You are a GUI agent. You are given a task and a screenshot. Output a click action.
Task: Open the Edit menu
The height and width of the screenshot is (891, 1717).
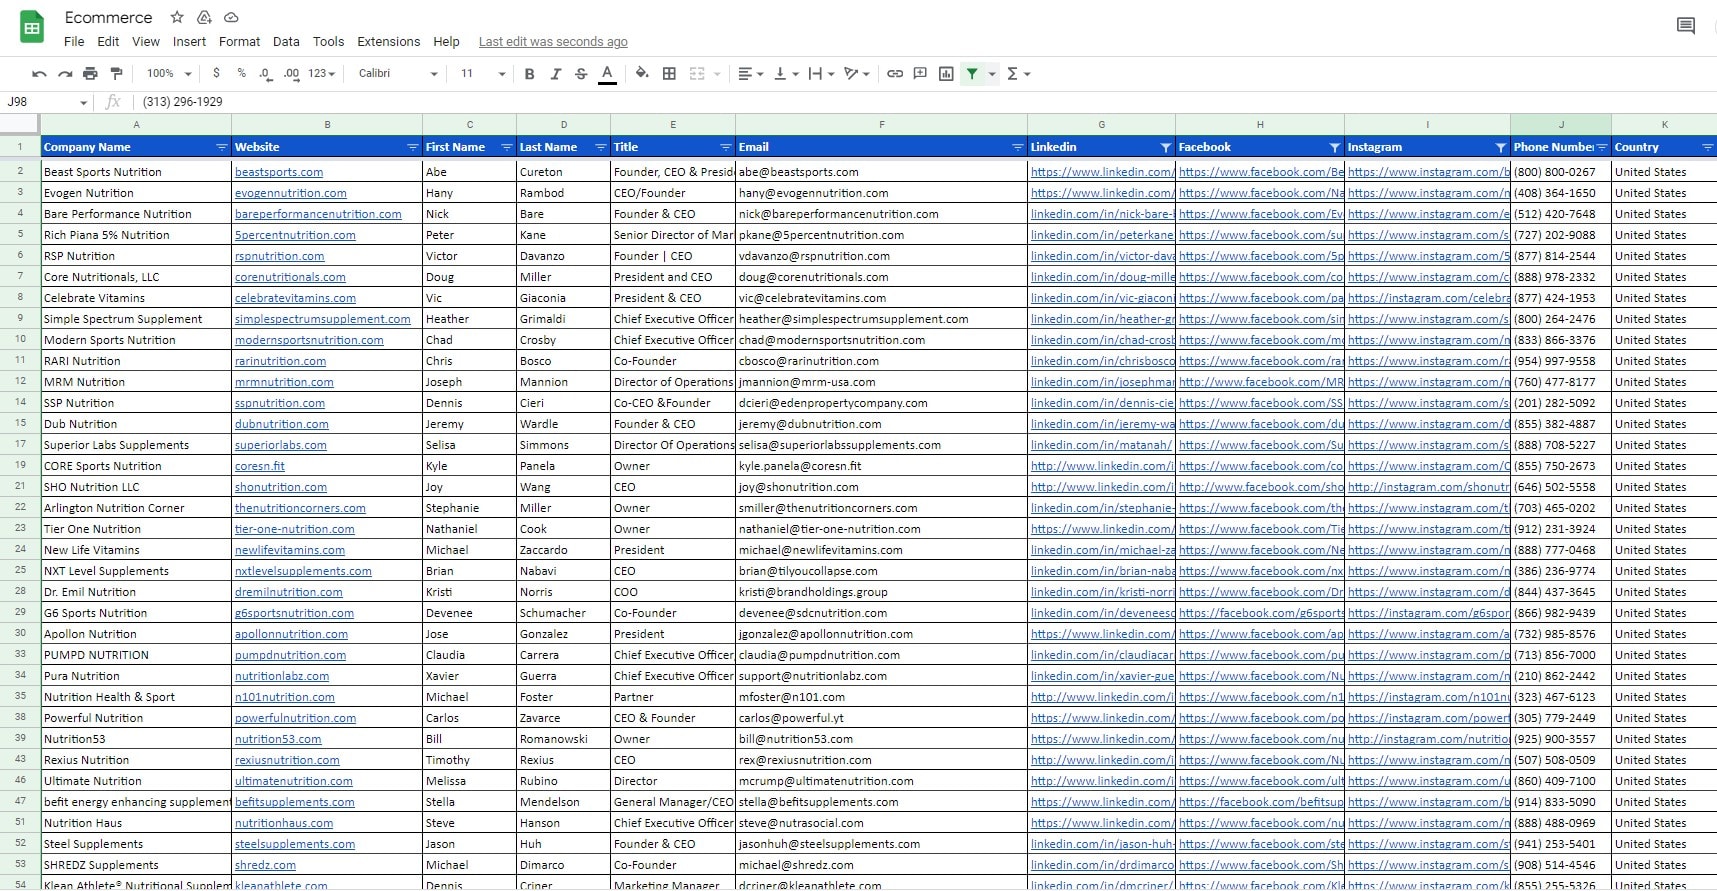click(108, 41)
